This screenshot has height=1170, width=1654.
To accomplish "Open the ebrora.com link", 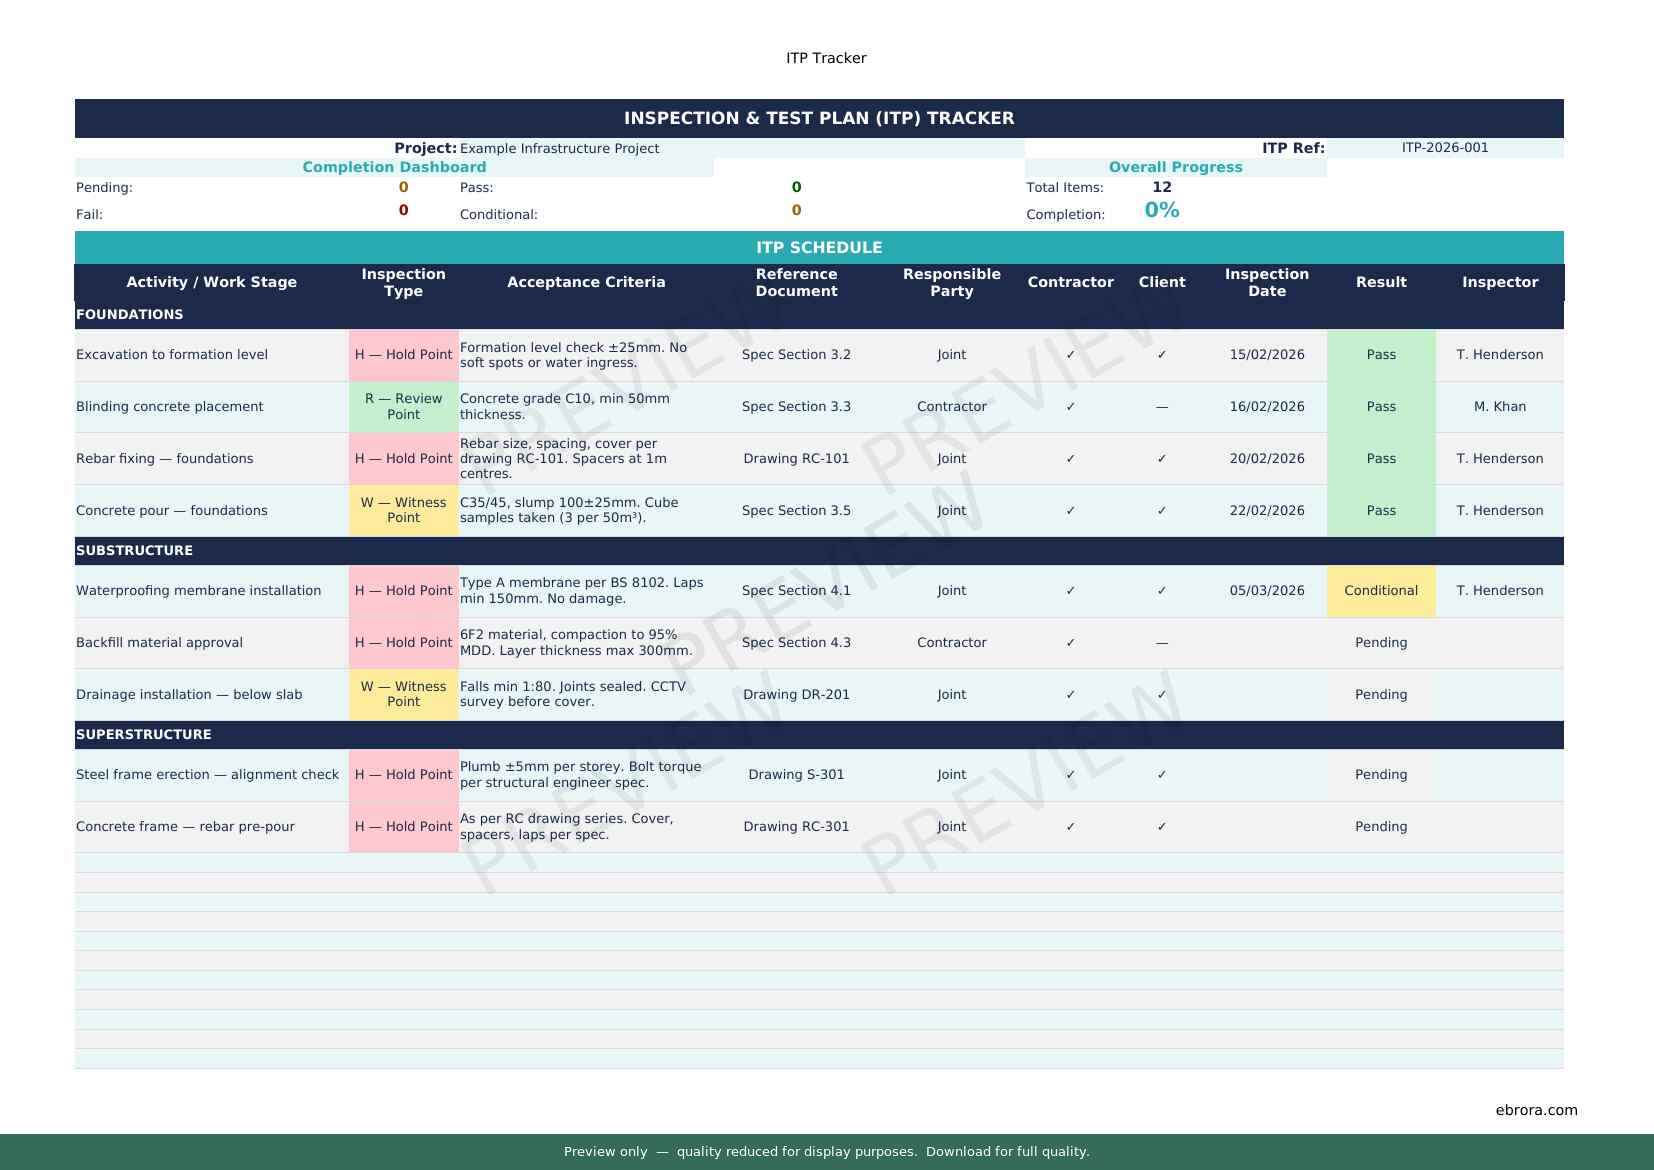I will coord(1536,1110).
